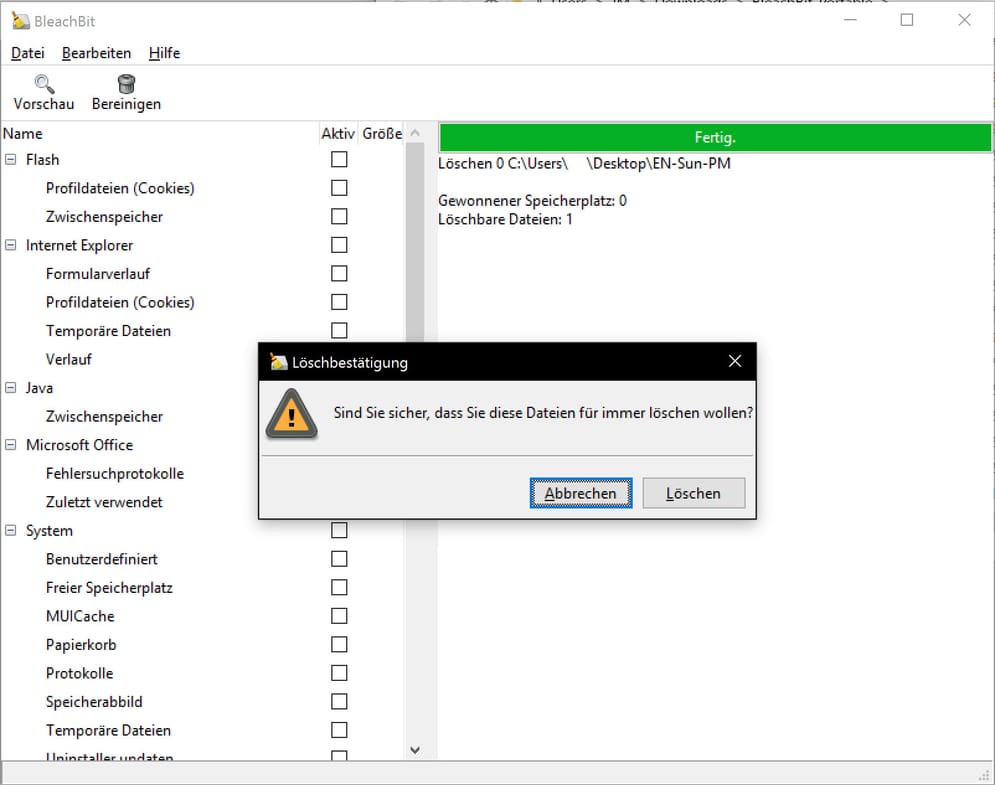
Task: Click the resize grip in the status bar corner
Action: point(985,775)
